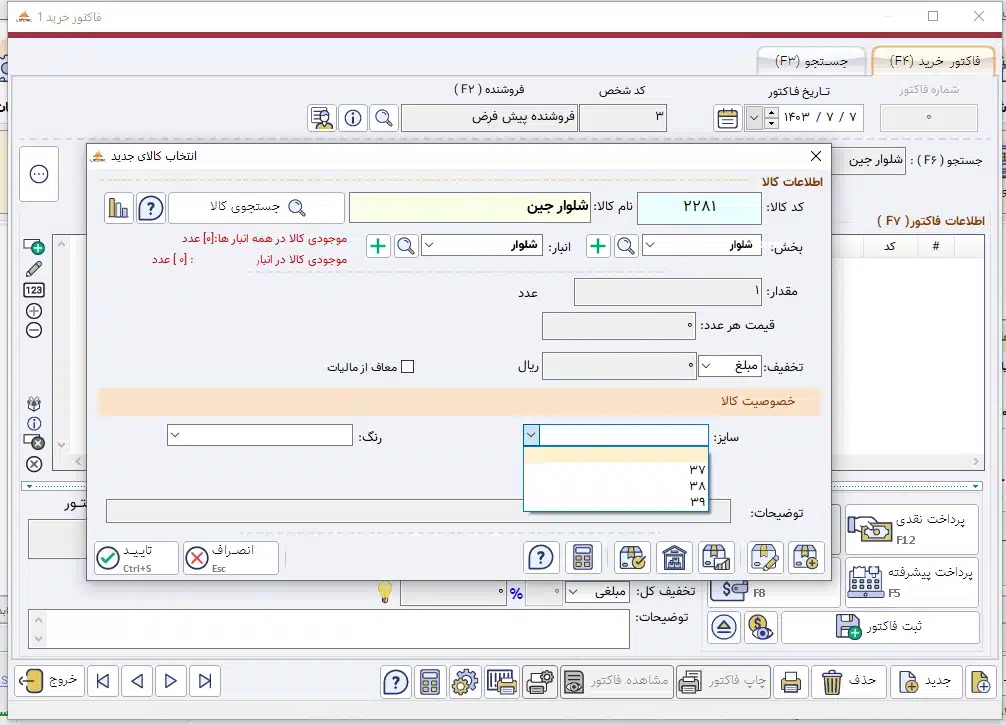Add a new warehouse with green plus

tap(378, 246)
